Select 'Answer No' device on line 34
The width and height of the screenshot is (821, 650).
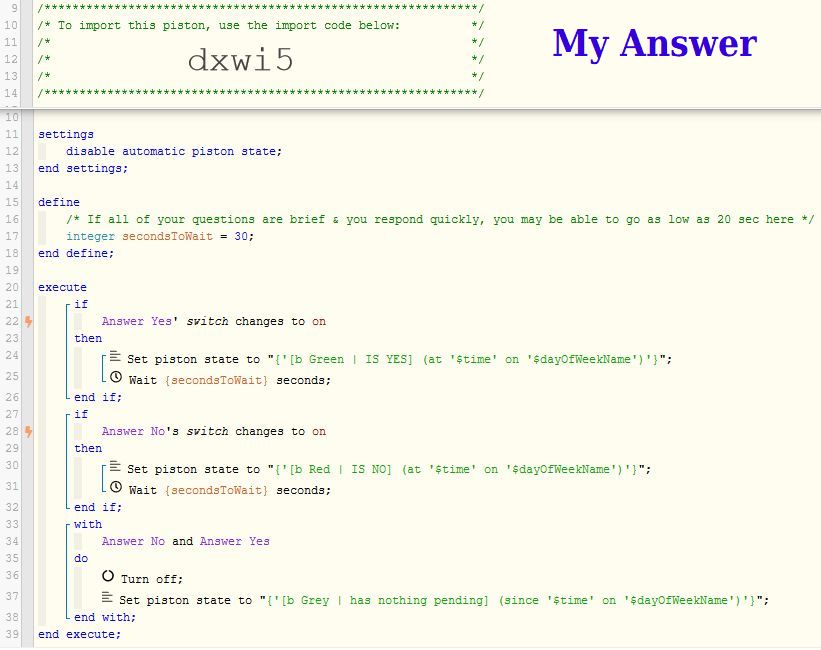pos(133,542)
